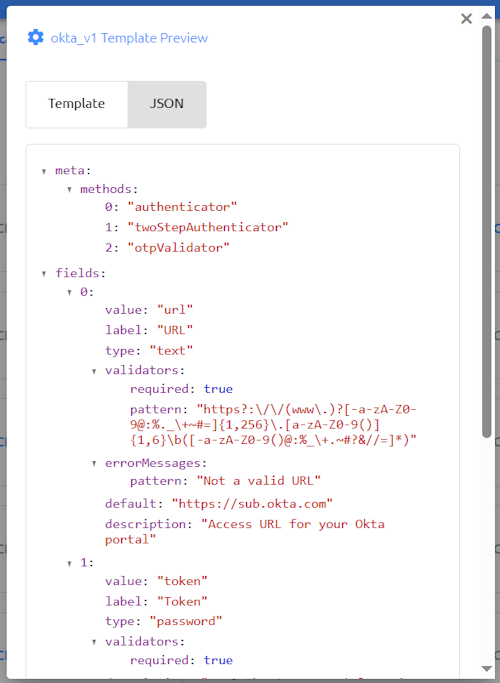Click "required: true" under Token validators
The image size is (500, 683).
(181, 660)
